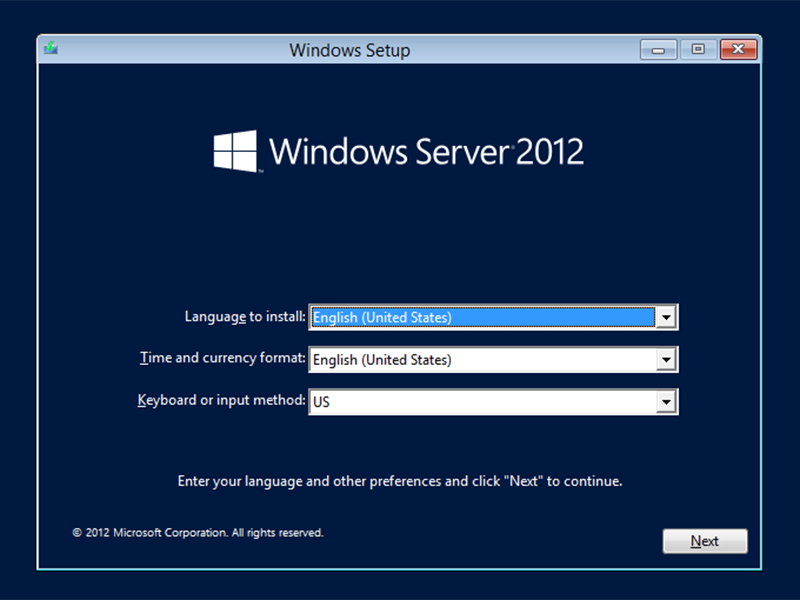This screenshot has height=600, width=800.
Task: Click the "Keyboard or input method:" label
Action: pyautogui.click(x=221, y=401)
